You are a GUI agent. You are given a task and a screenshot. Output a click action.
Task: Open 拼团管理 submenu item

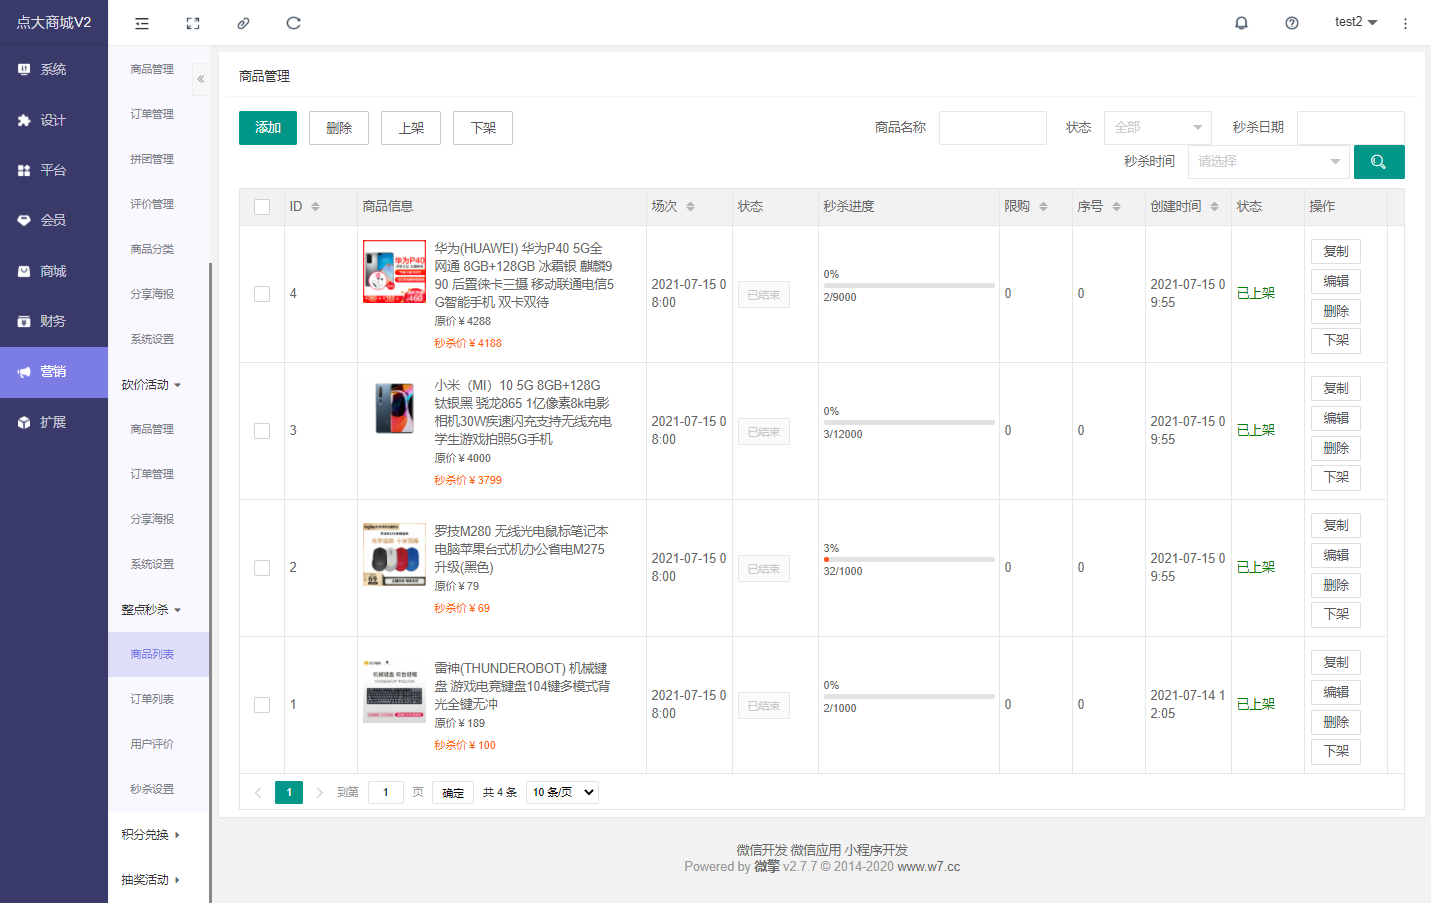point(152,159)
